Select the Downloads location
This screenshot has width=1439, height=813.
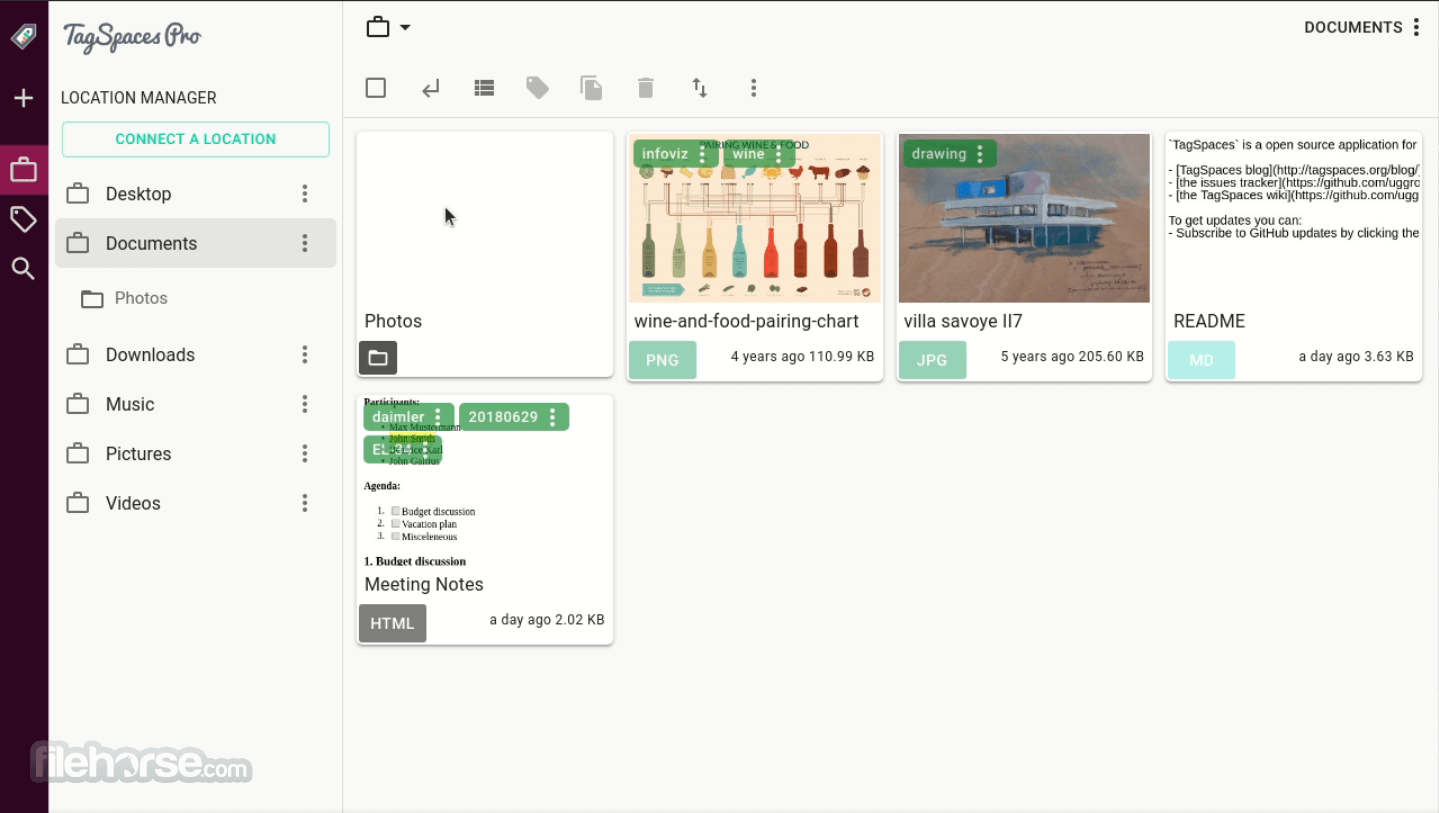[195, 355]
